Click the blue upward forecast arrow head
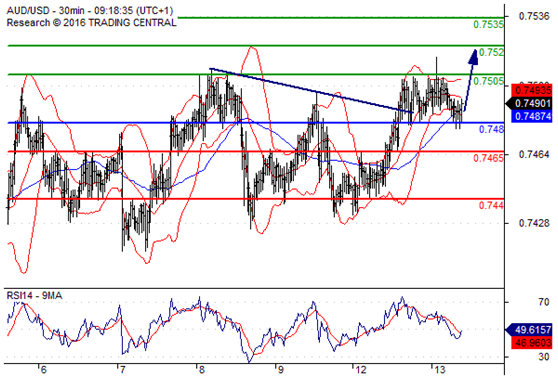This screenshot has width=558, height=379. [x=473, y=57]
